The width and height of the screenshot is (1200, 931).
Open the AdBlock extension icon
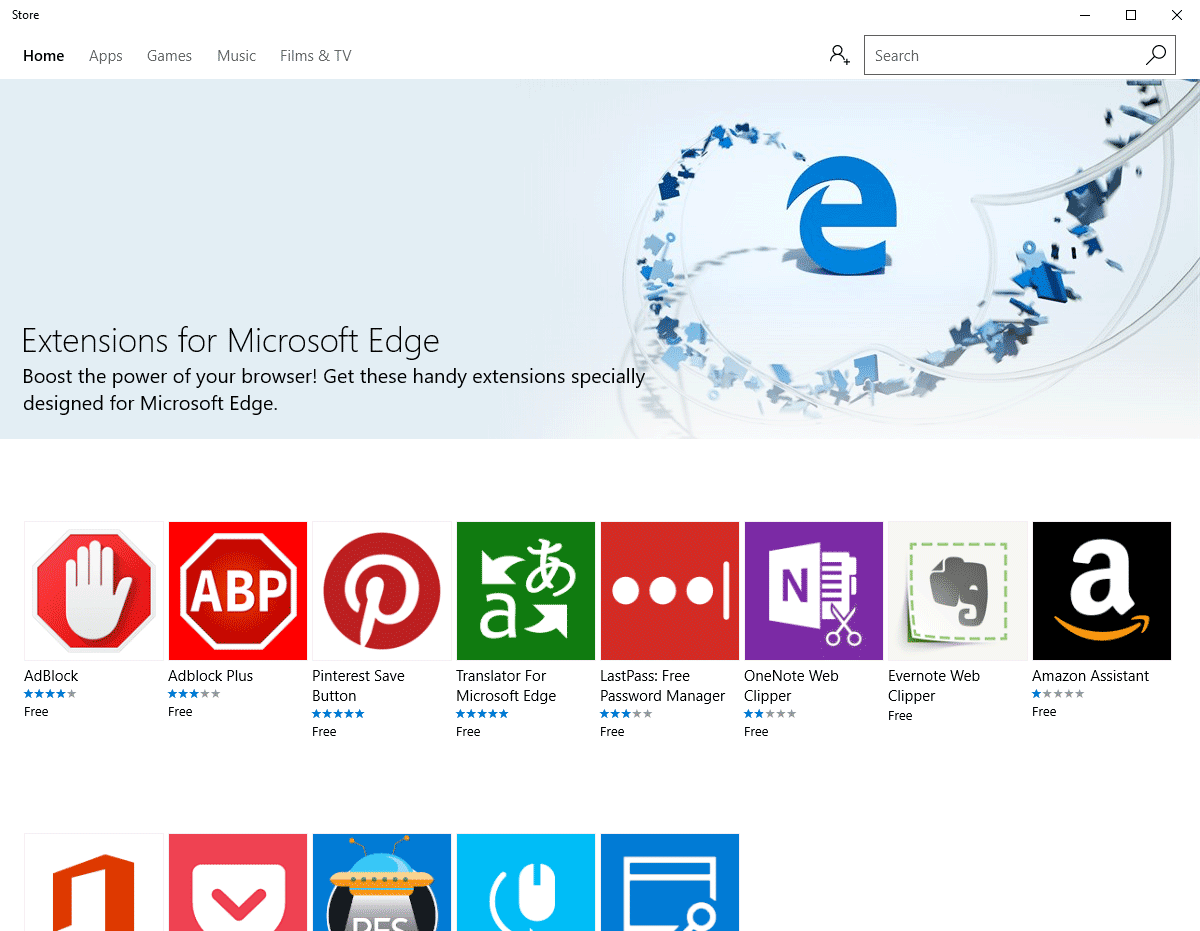click(94, 591)
